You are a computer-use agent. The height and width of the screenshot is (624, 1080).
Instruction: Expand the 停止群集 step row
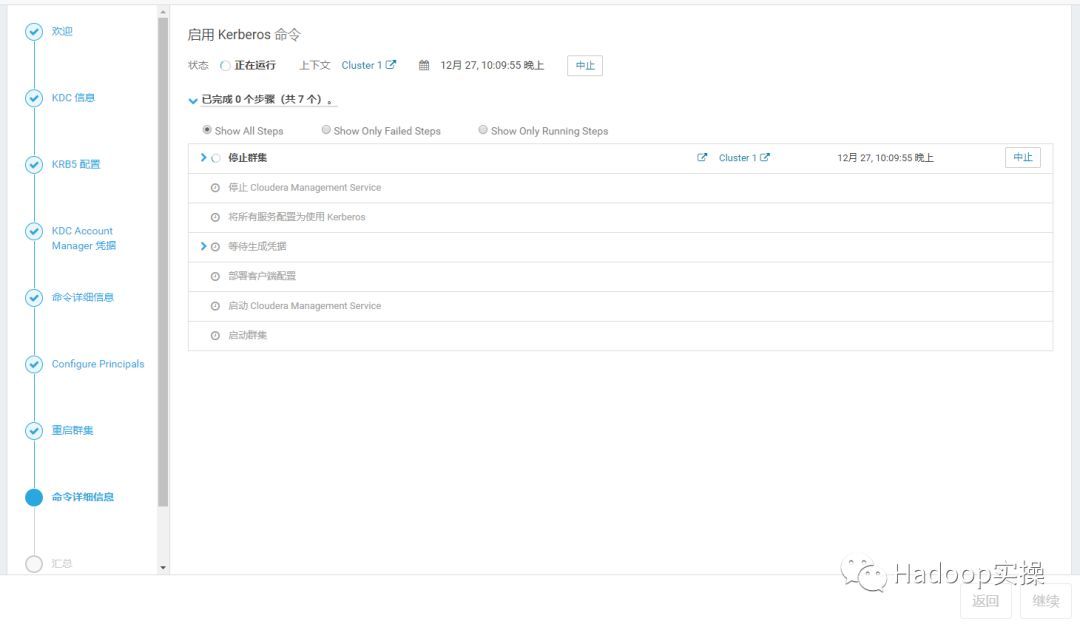[x=203, y=158]
